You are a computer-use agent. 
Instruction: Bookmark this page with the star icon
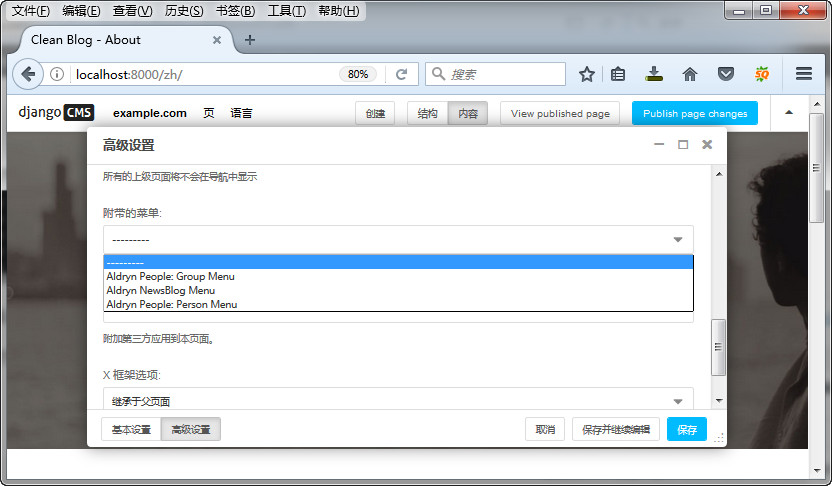tap(586, 74)
